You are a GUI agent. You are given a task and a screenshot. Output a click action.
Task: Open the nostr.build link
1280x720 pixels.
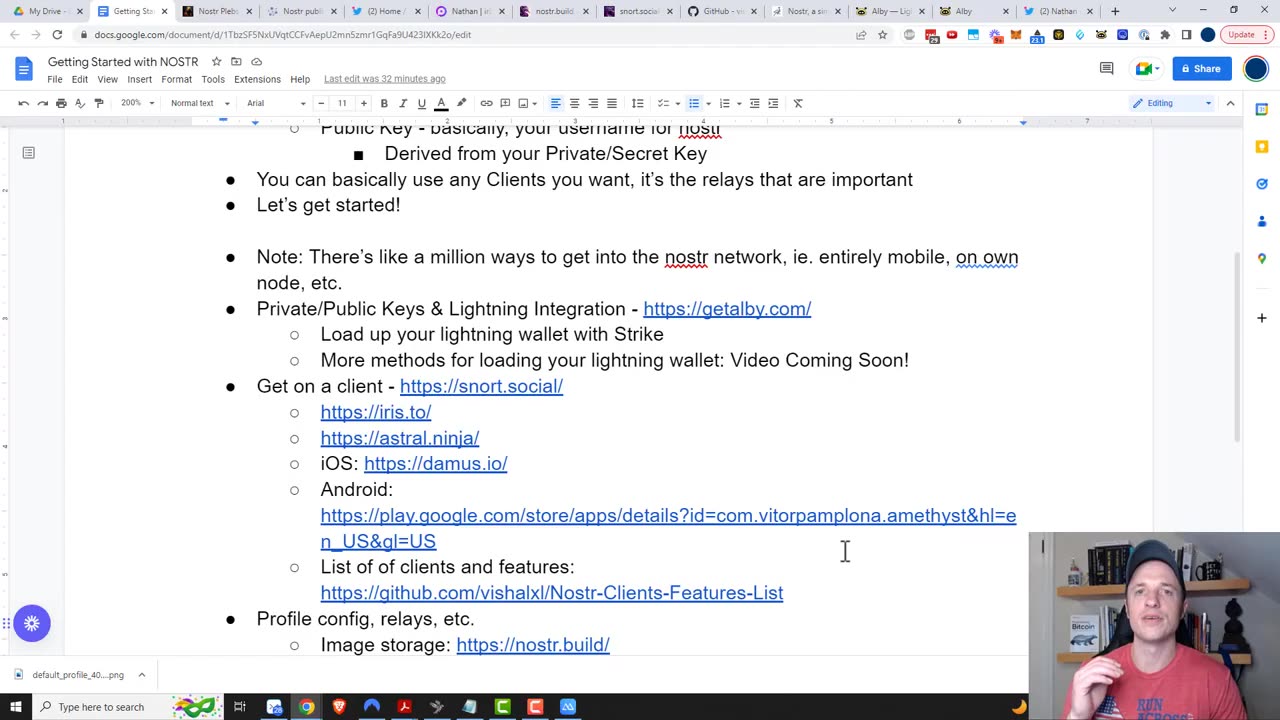coord(533,645)
